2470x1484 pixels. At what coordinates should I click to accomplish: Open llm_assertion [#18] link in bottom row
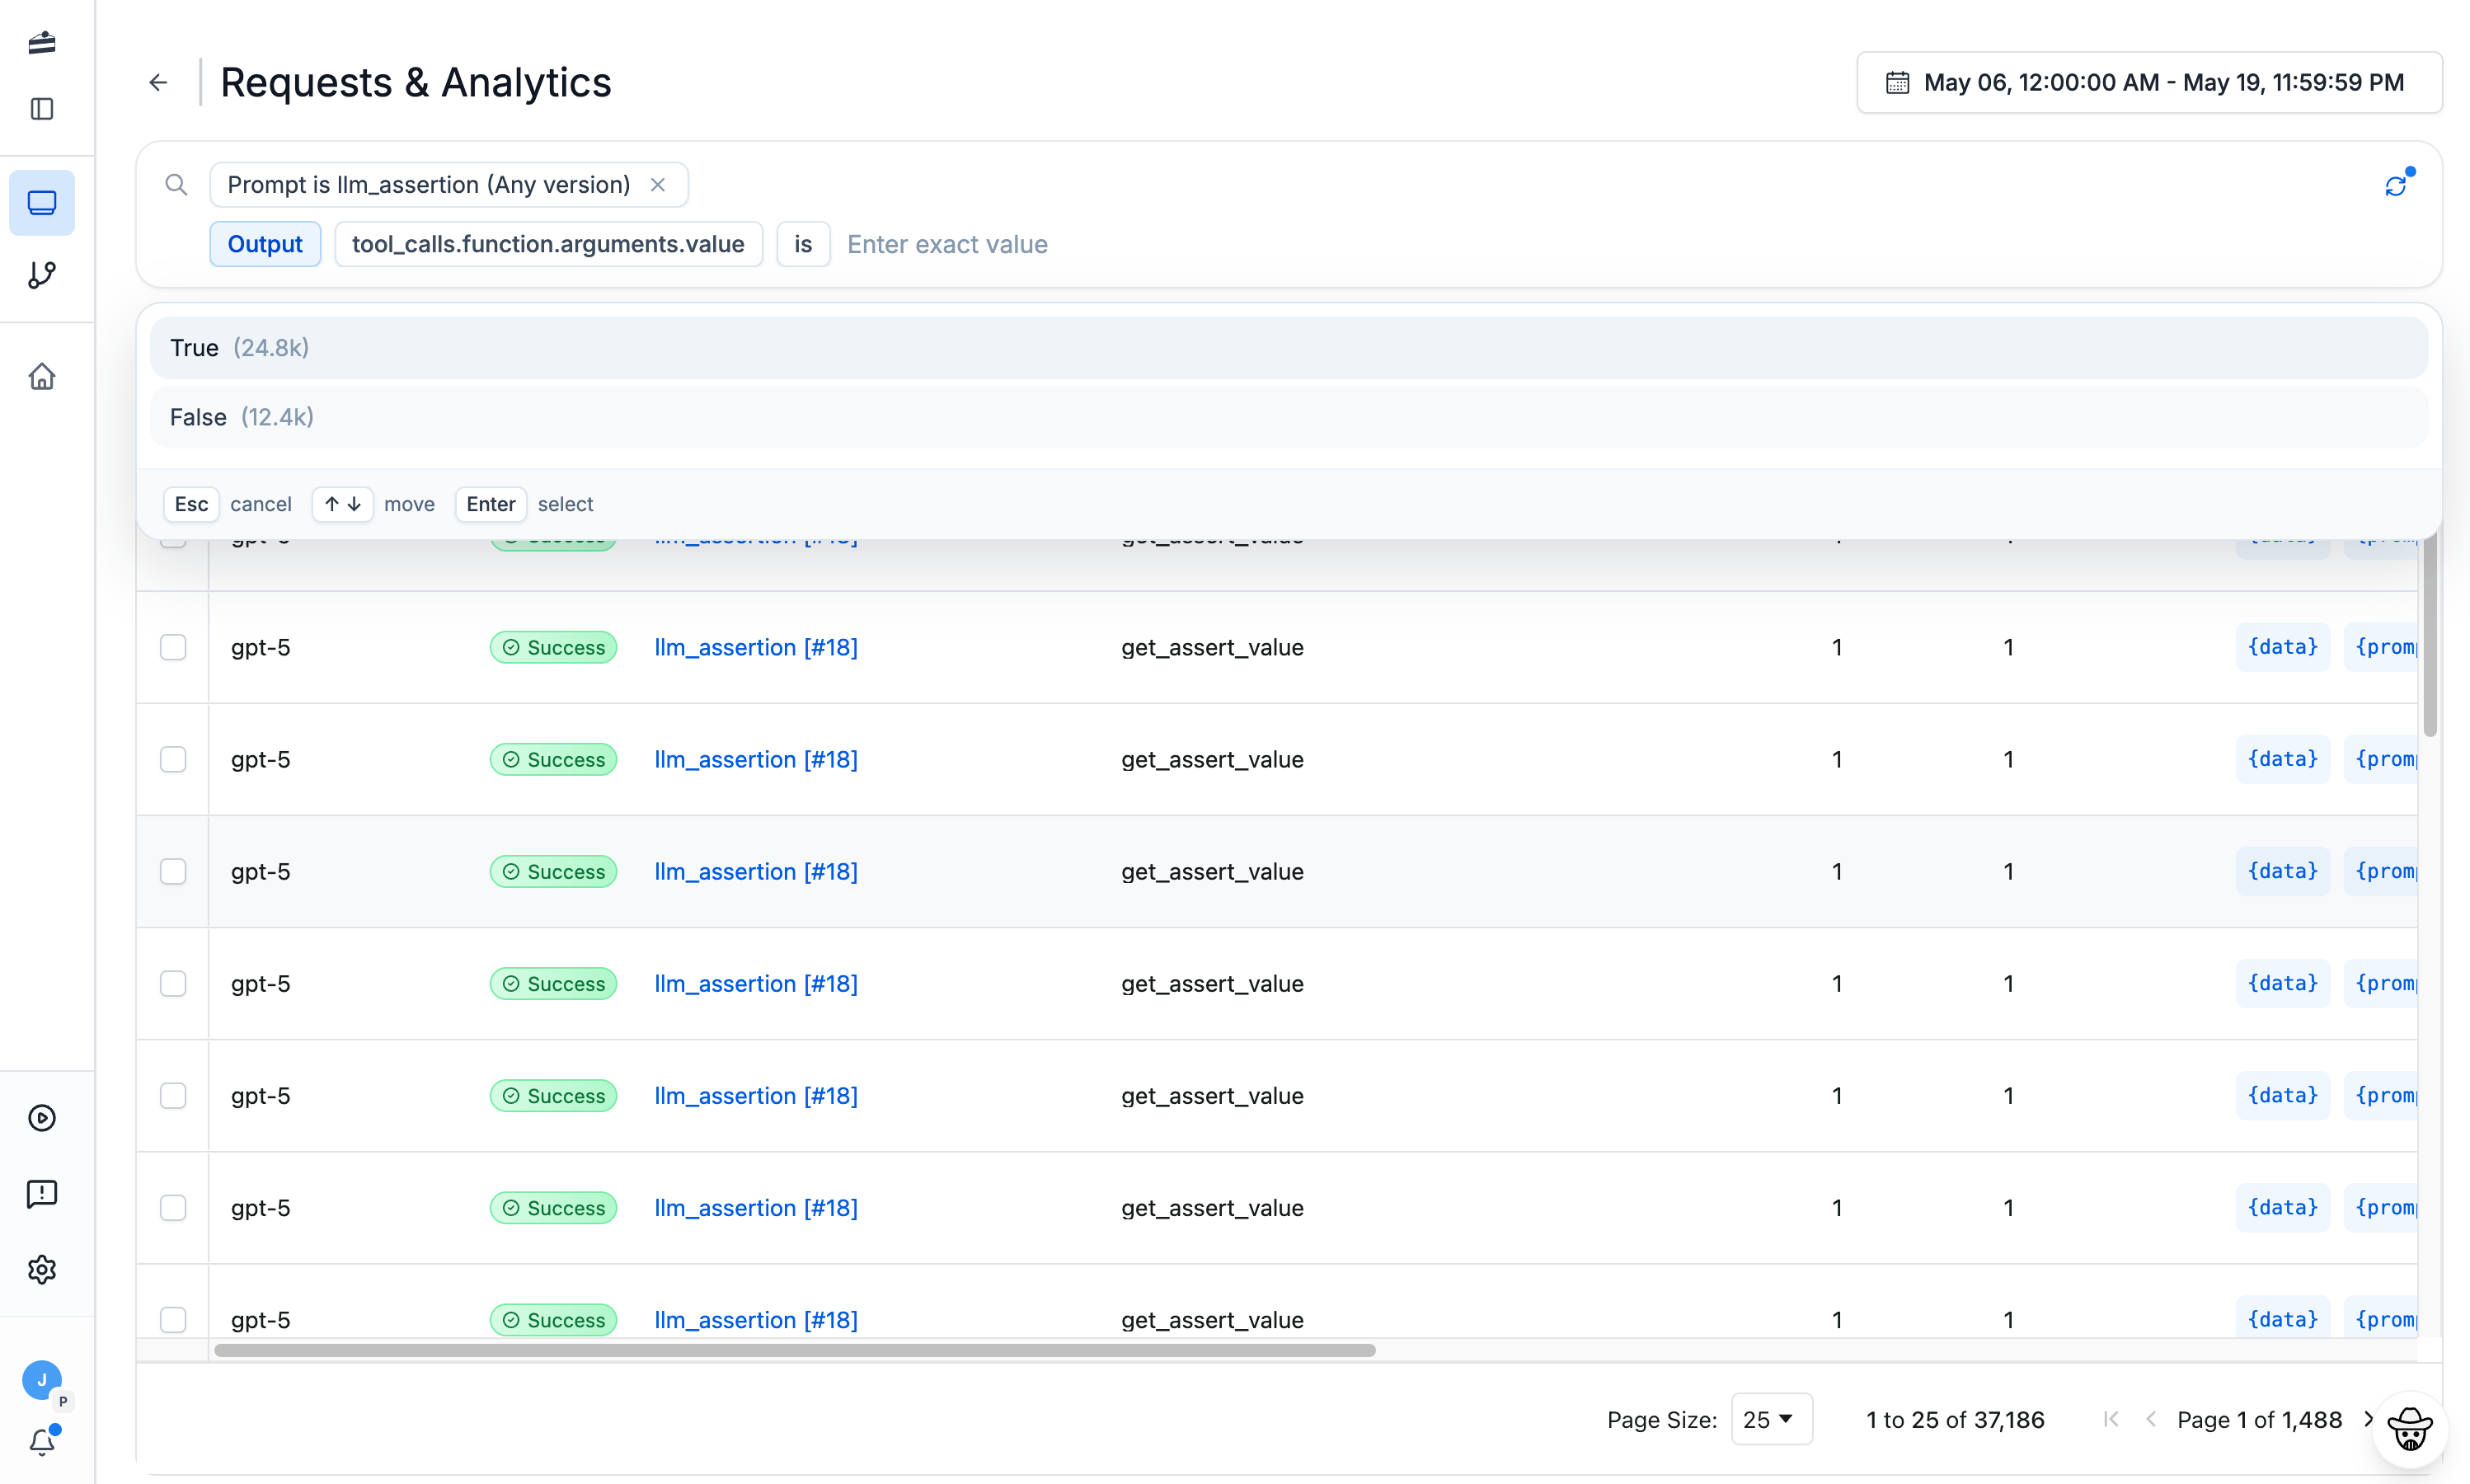pyautogui.click(x=756, y=1319)
